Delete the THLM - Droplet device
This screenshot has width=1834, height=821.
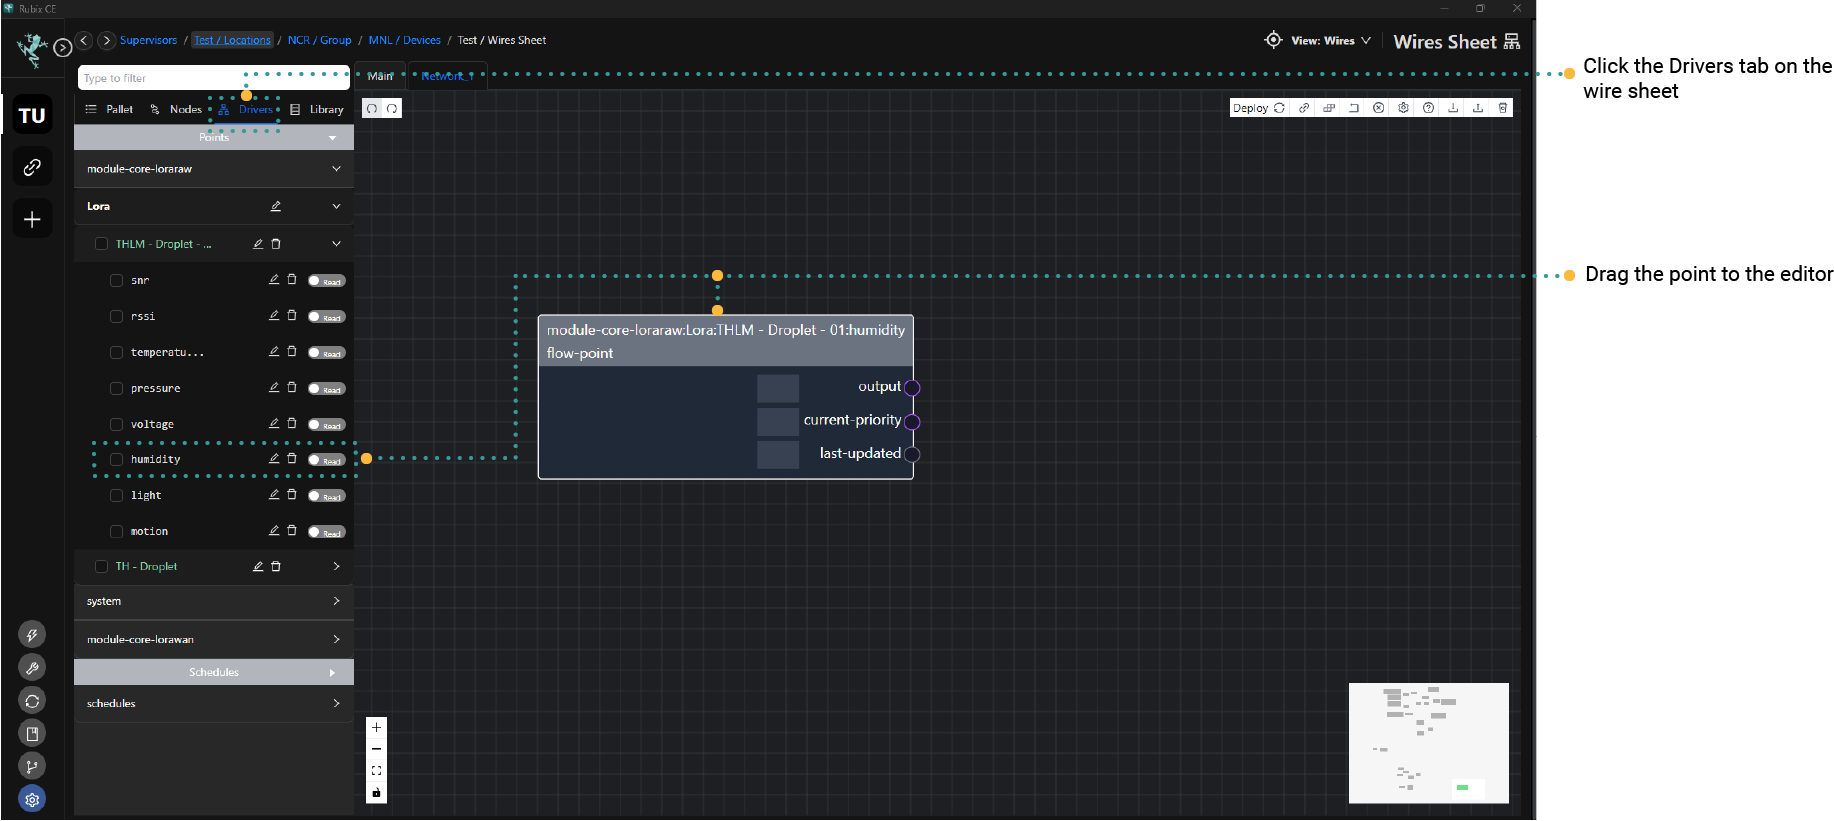pos(276,243)
